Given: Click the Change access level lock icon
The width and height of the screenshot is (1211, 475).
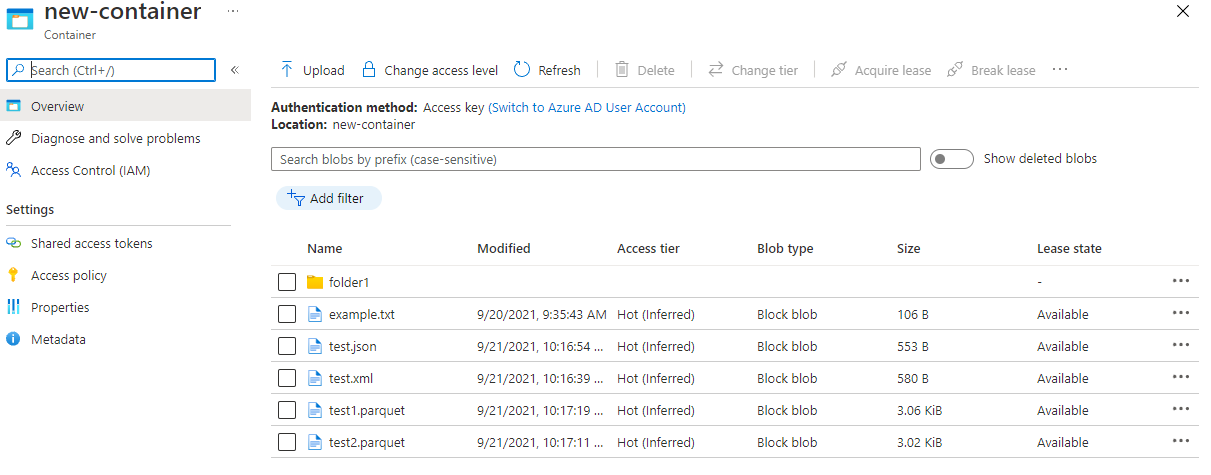Looking at the screenshot, I should tap(369, 70).
